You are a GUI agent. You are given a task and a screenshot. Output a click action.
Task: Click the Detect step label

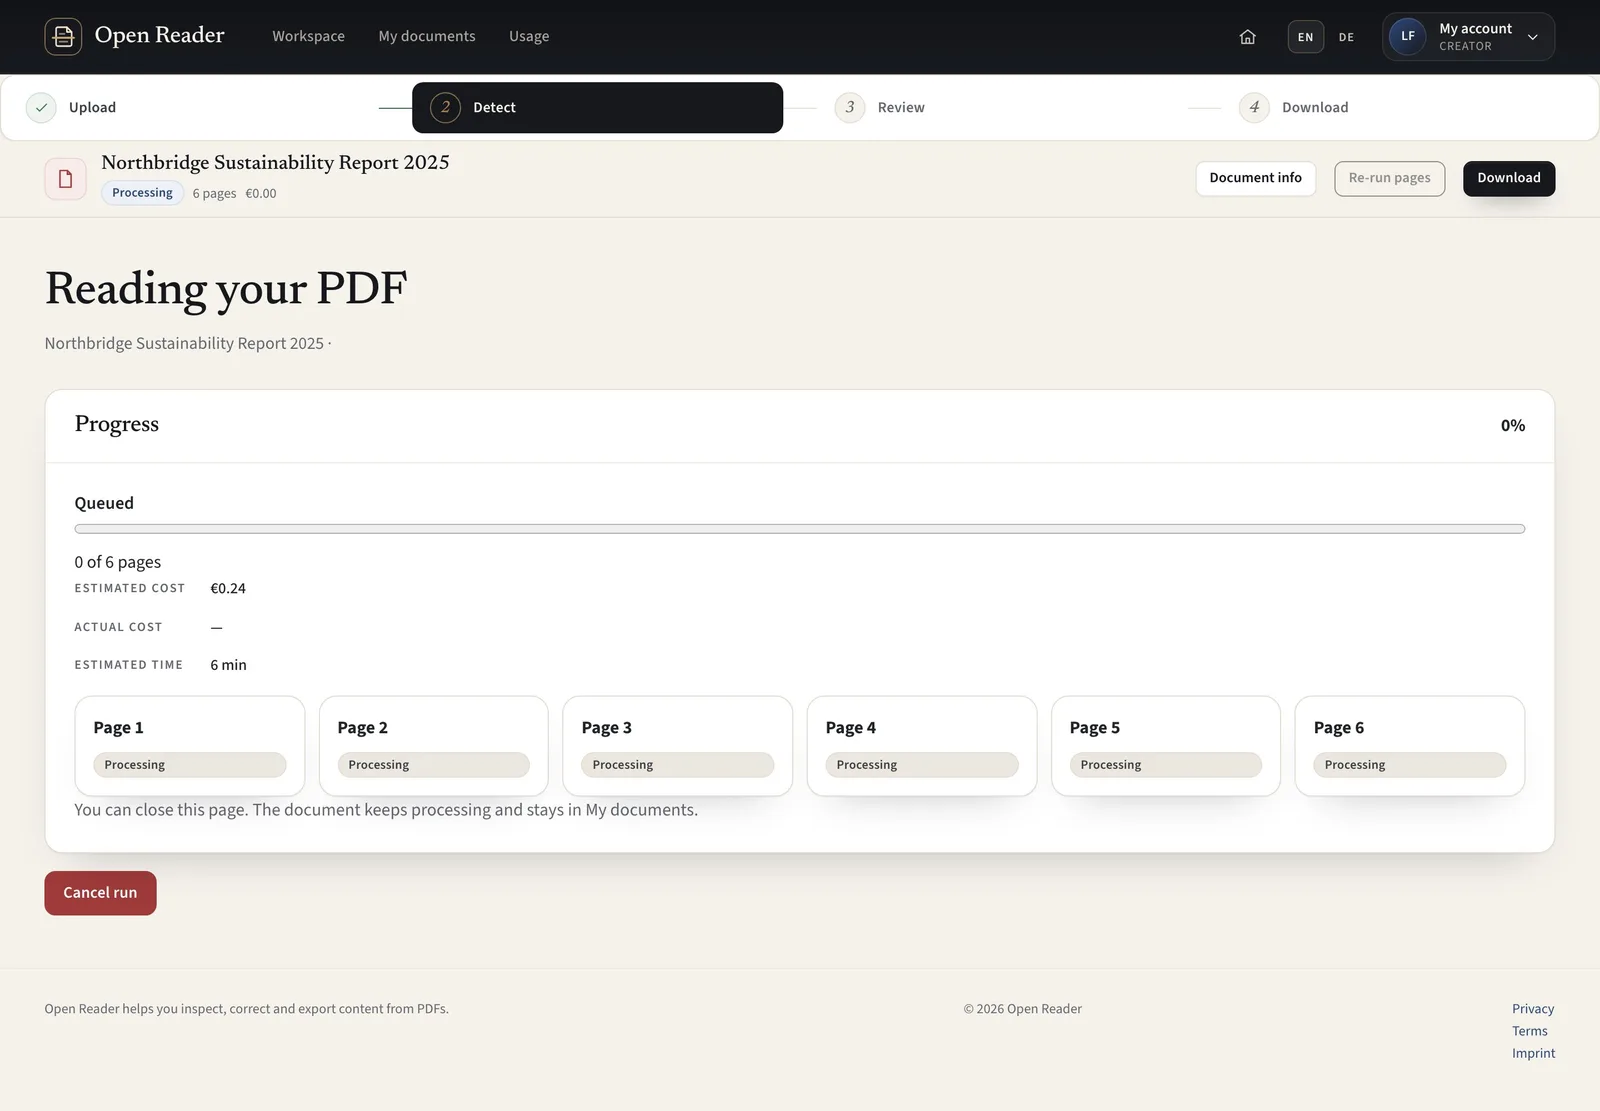tap(494, 107)
